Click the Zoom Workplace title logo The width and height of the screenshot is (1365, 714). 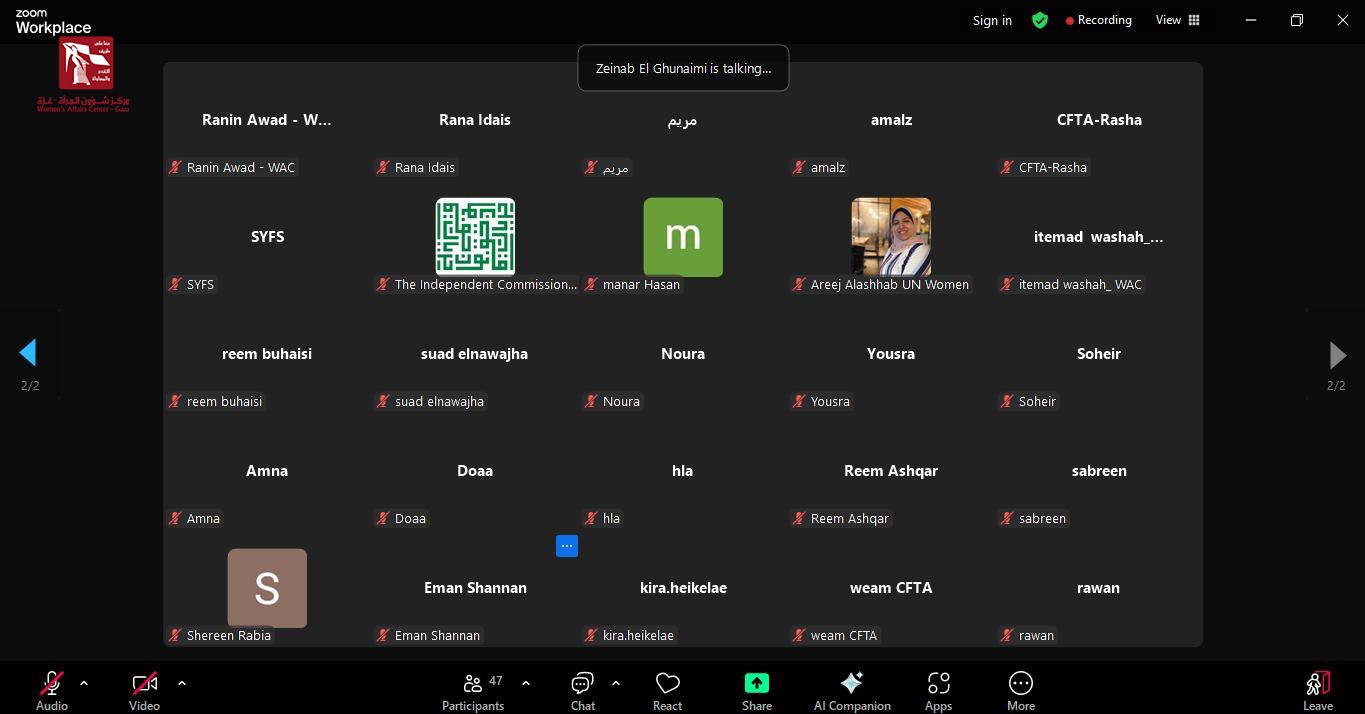53,22
